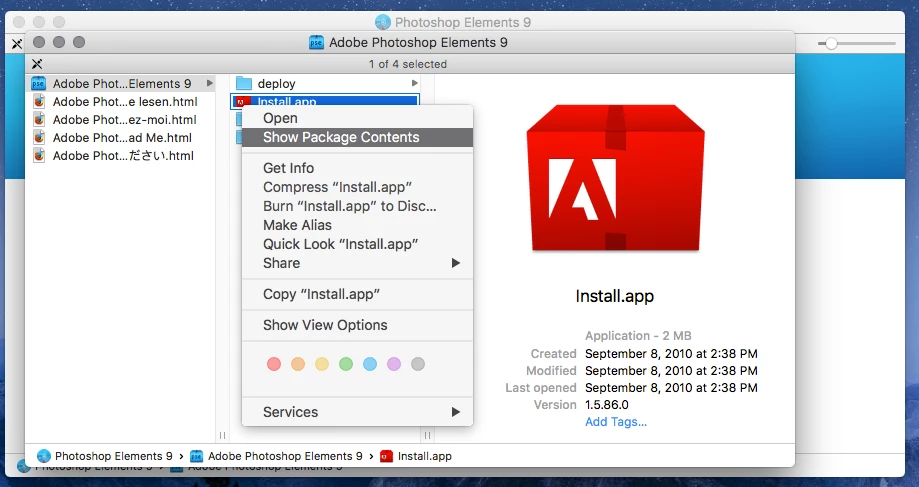The height and width of the screenshot is (487, 919).
Task: Select the deploy folder icon
Action: pos(244,84)
